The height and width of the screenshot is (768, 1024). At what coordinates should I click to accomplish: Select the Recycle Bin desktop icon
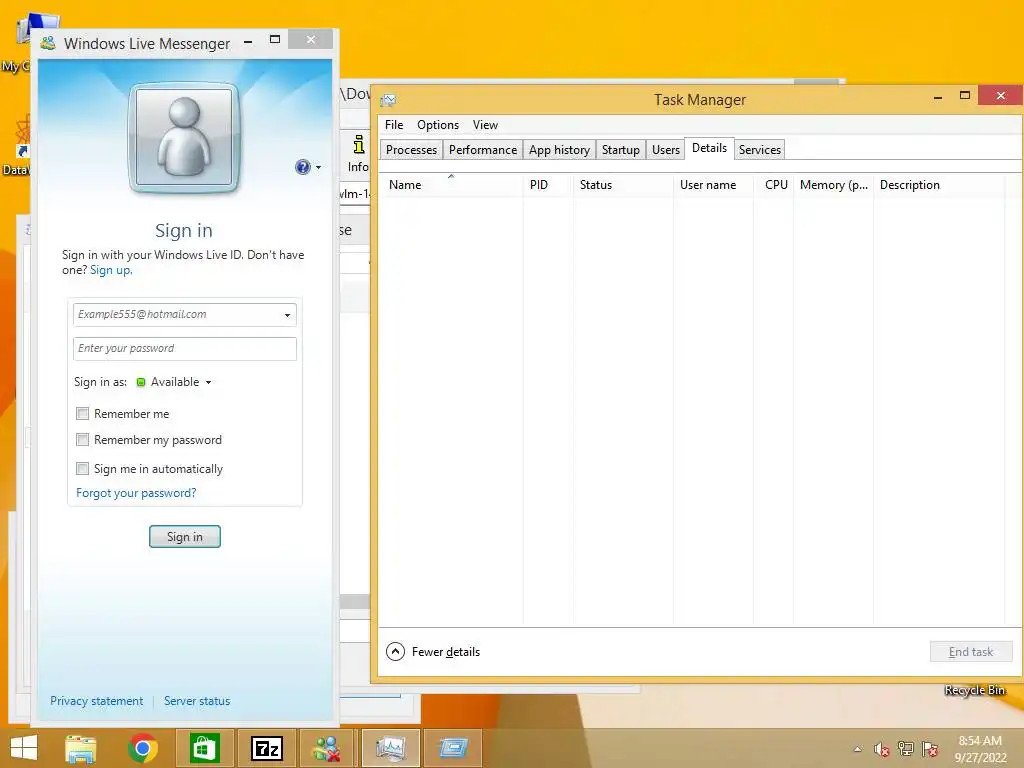pos(974,690)
